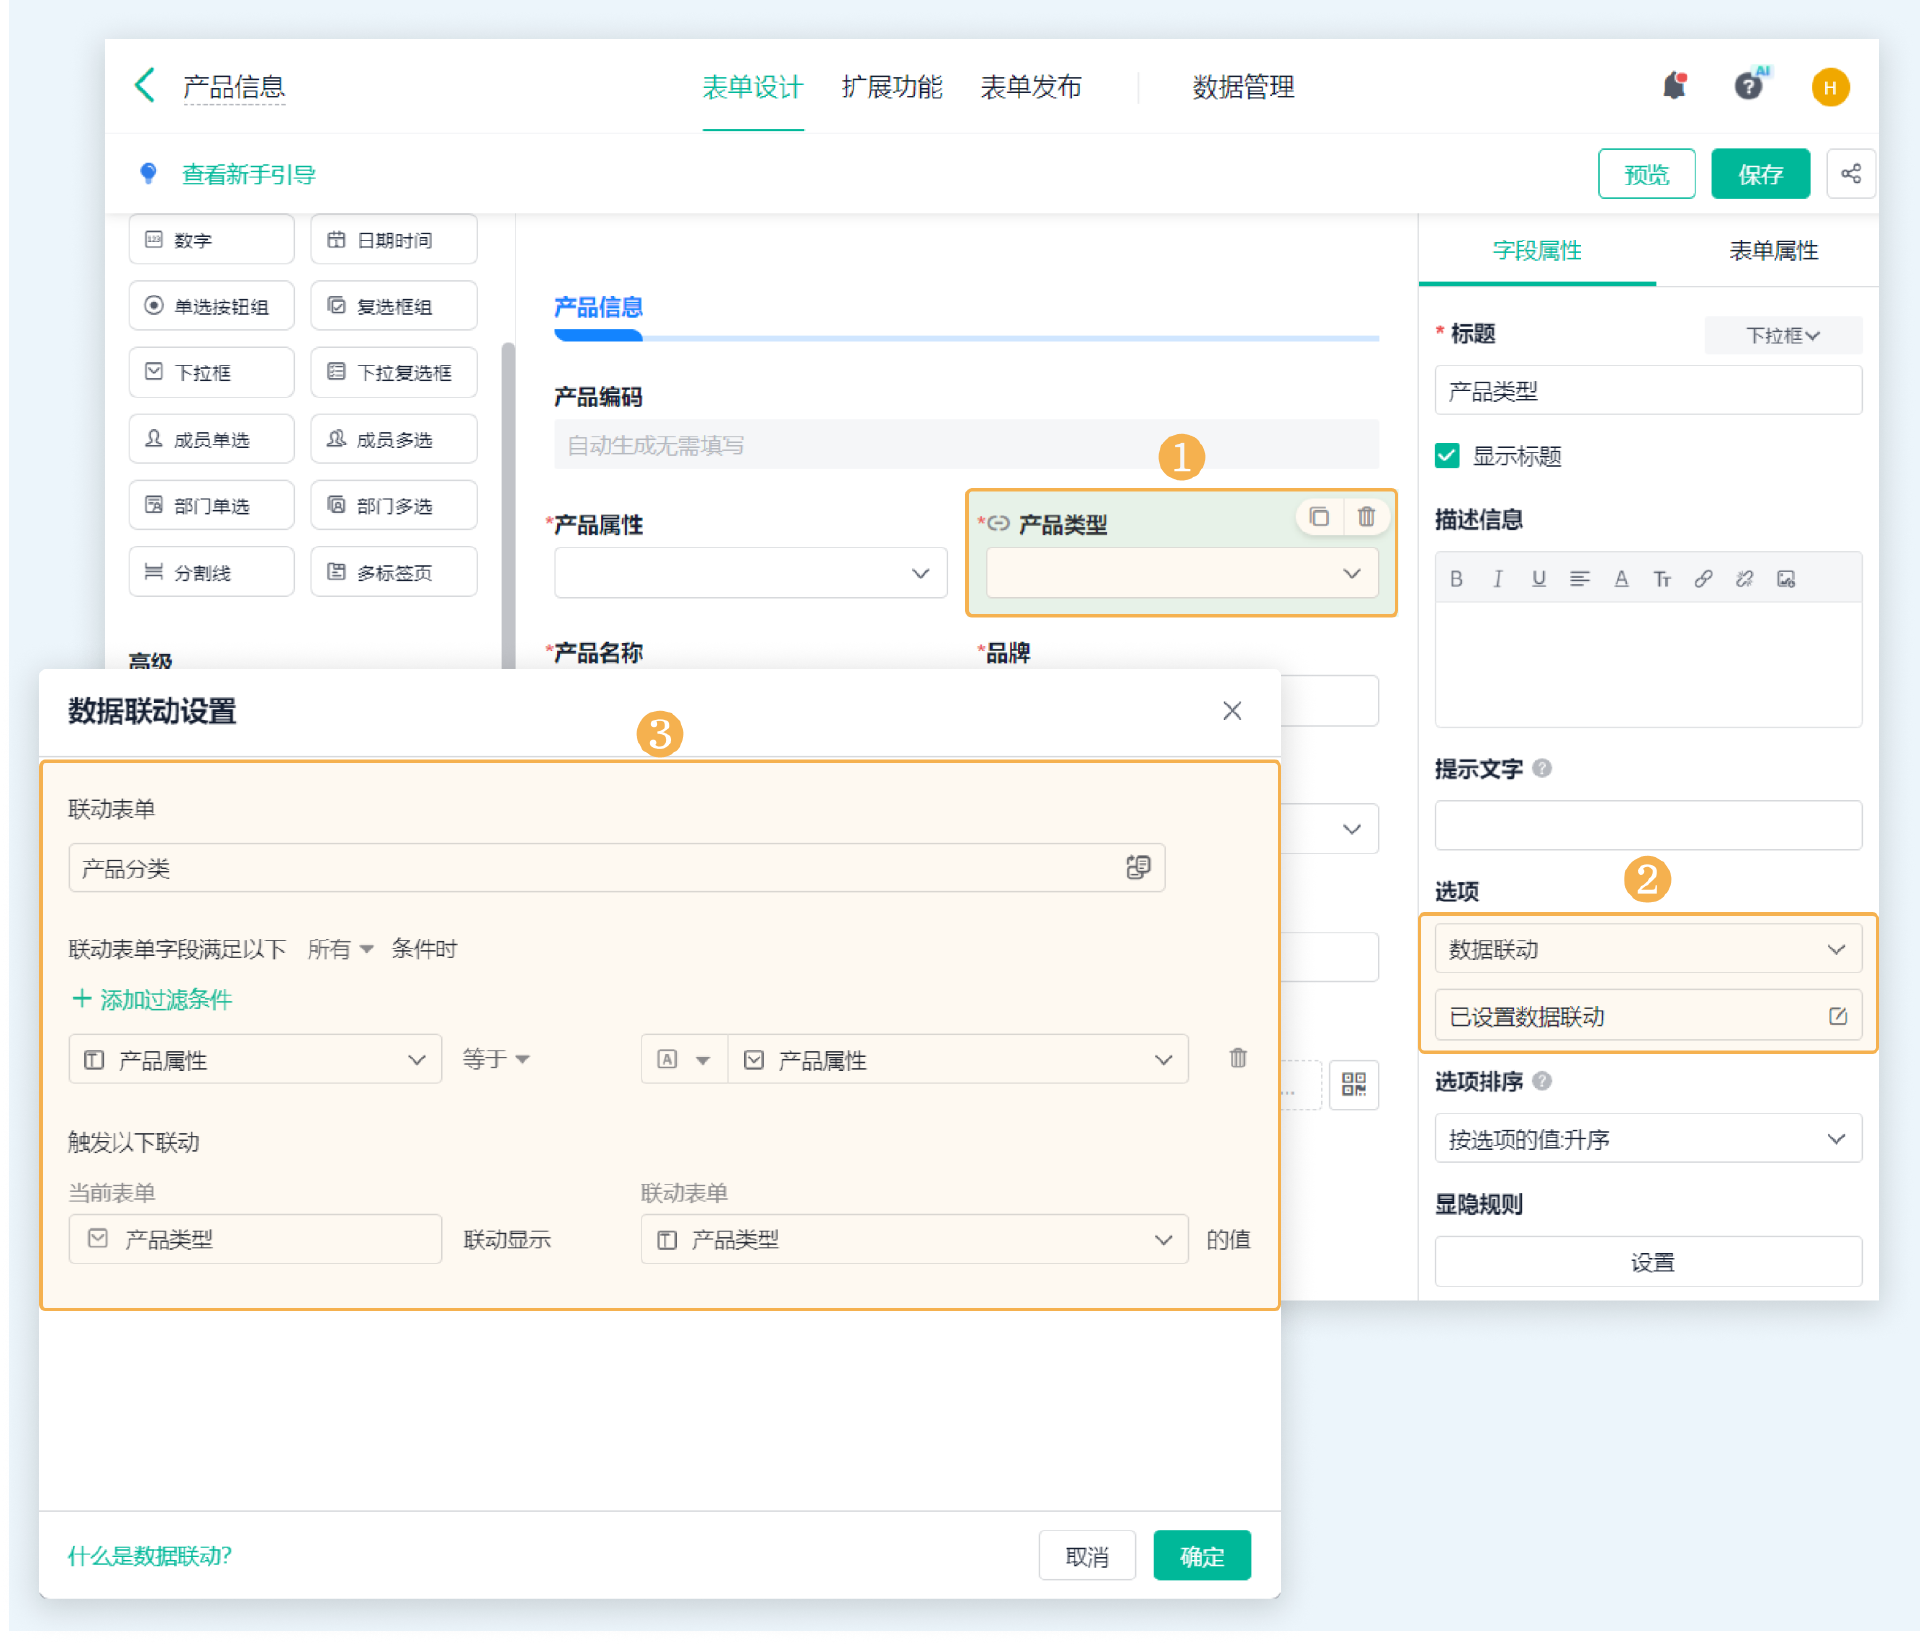Open the AI help icon
This screenshot has height=1645, width=1920.
pos(1749,87)
